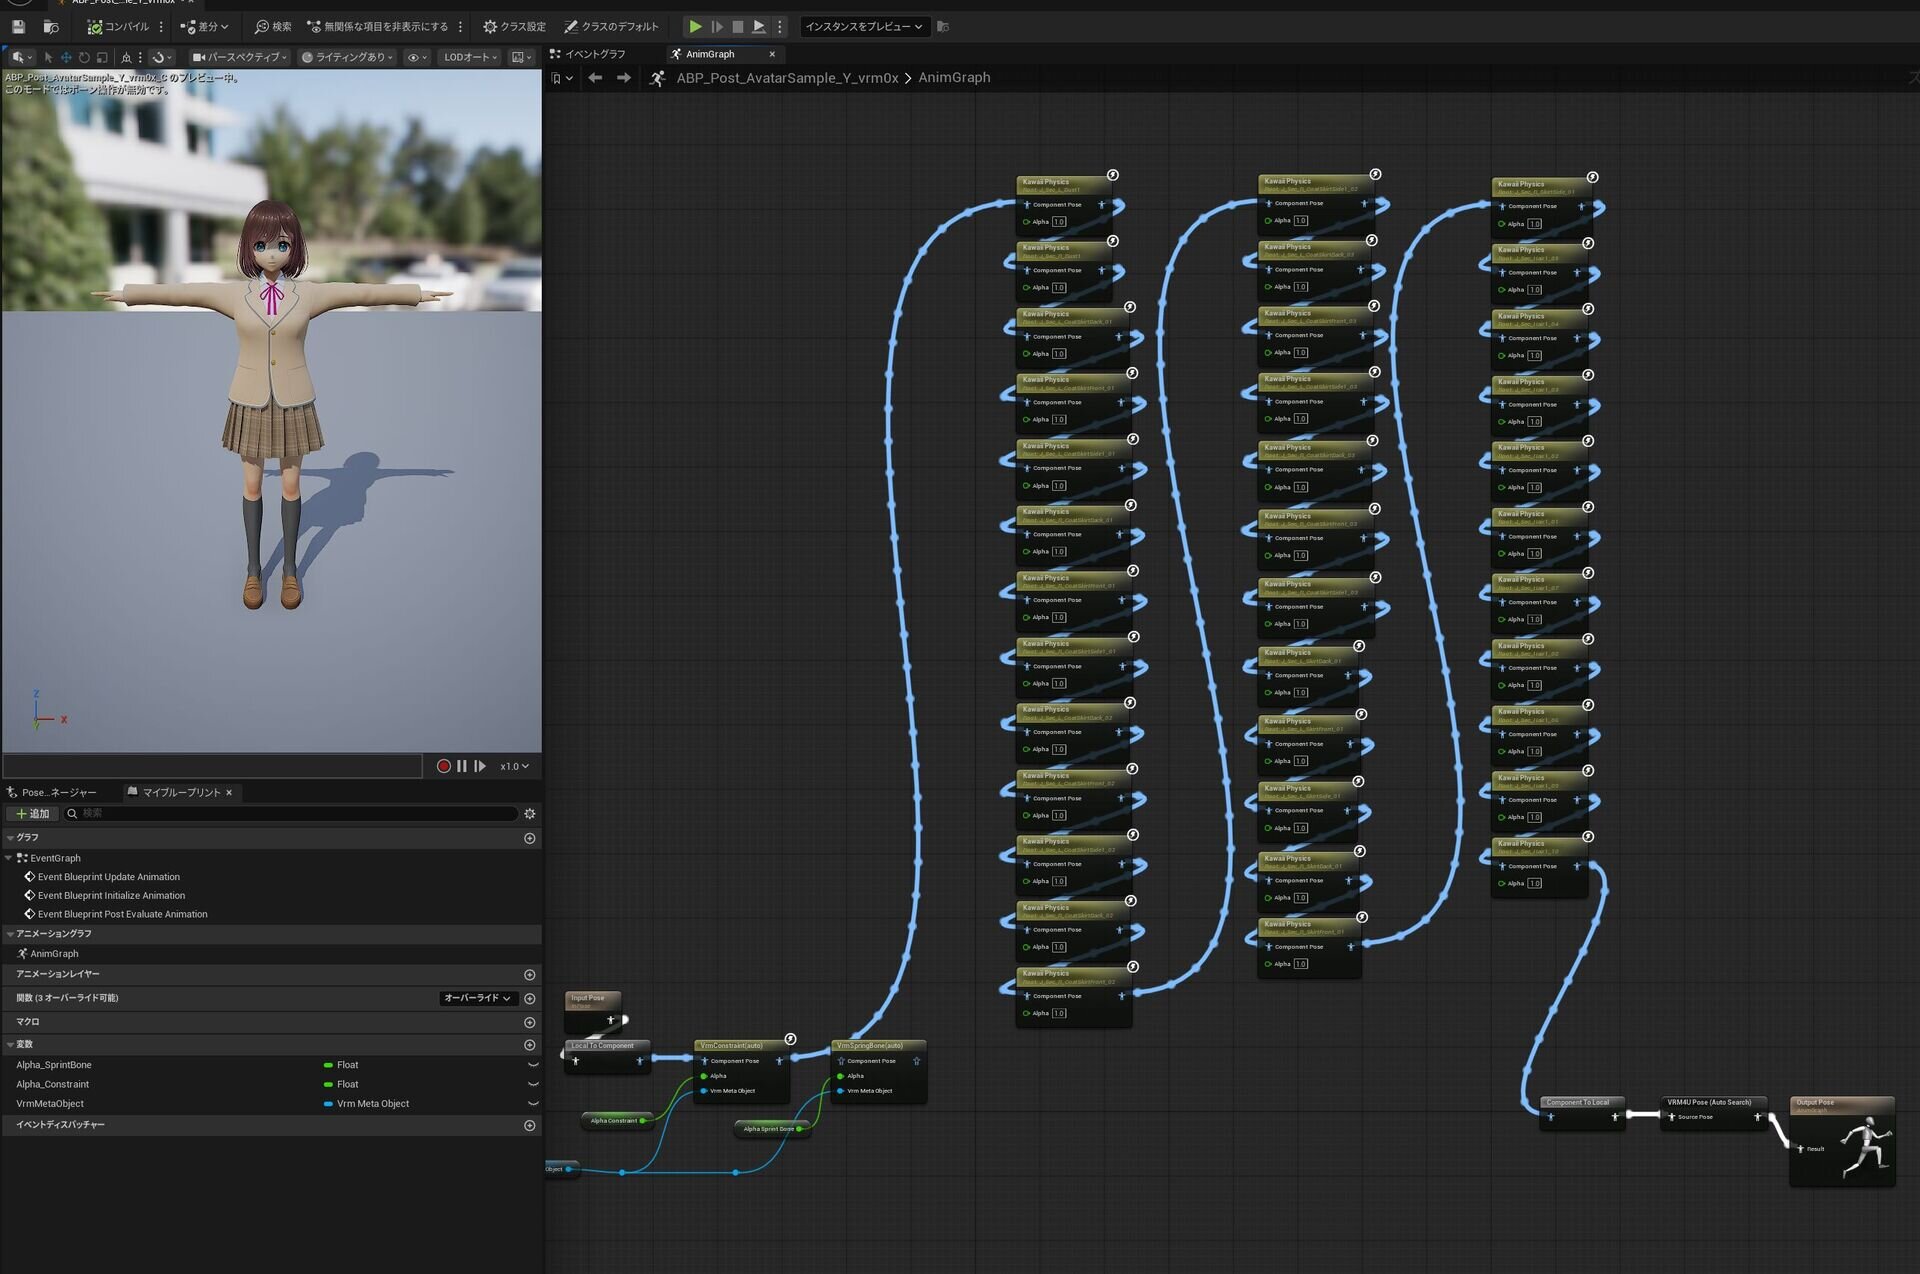Open Class Settings

click(x=514, y=27)
